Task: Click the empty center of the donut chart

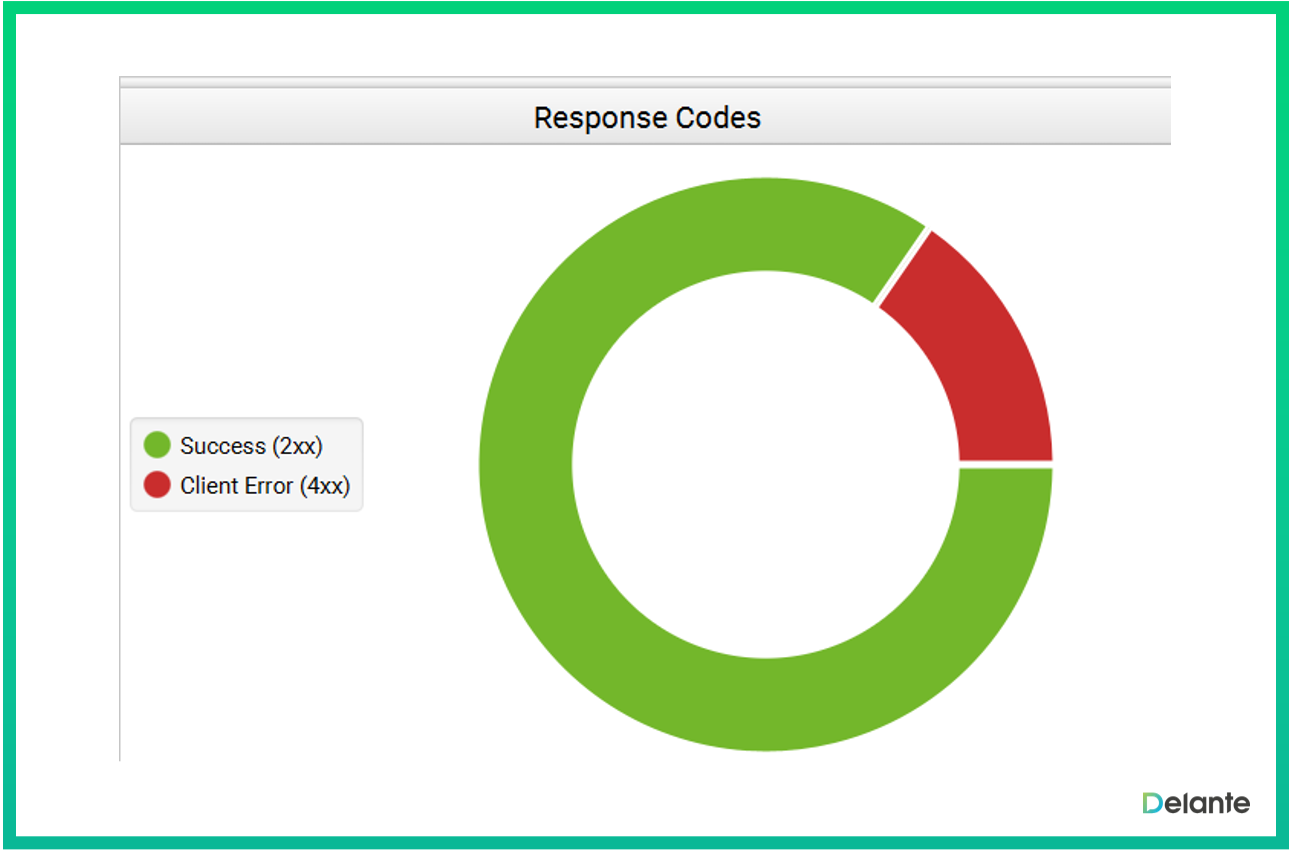Action: 765,465
